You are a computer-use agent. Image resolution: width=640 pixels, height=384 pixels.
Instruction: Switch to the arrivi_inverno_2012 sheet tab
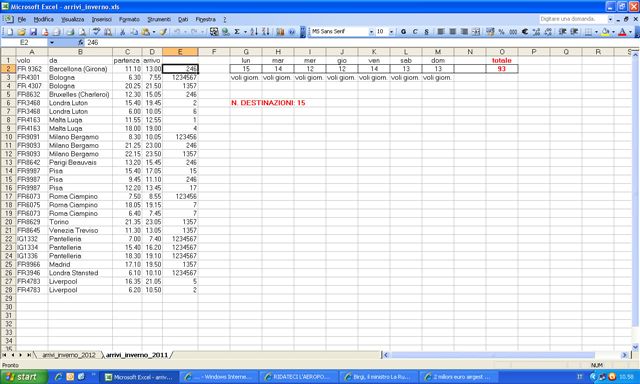(69, 355)
